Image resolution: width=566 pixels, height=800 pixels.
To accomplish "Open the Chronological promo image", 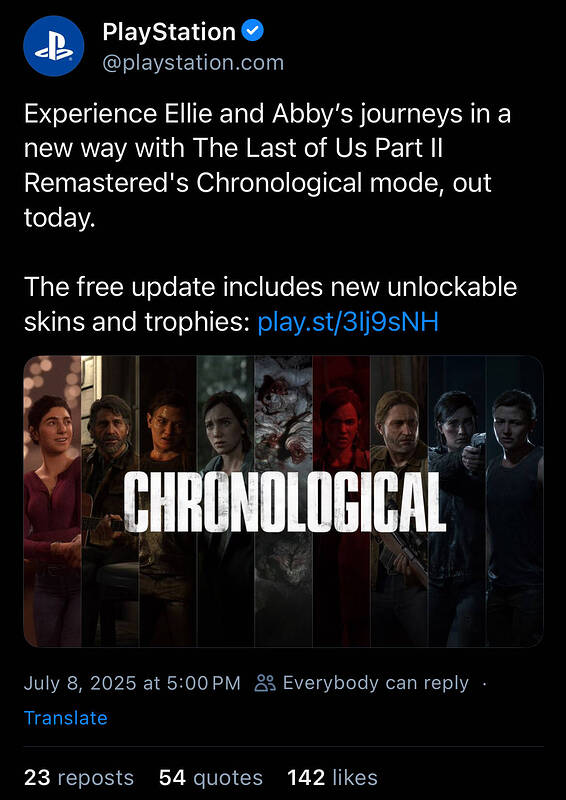I will [x=283, y=501].
